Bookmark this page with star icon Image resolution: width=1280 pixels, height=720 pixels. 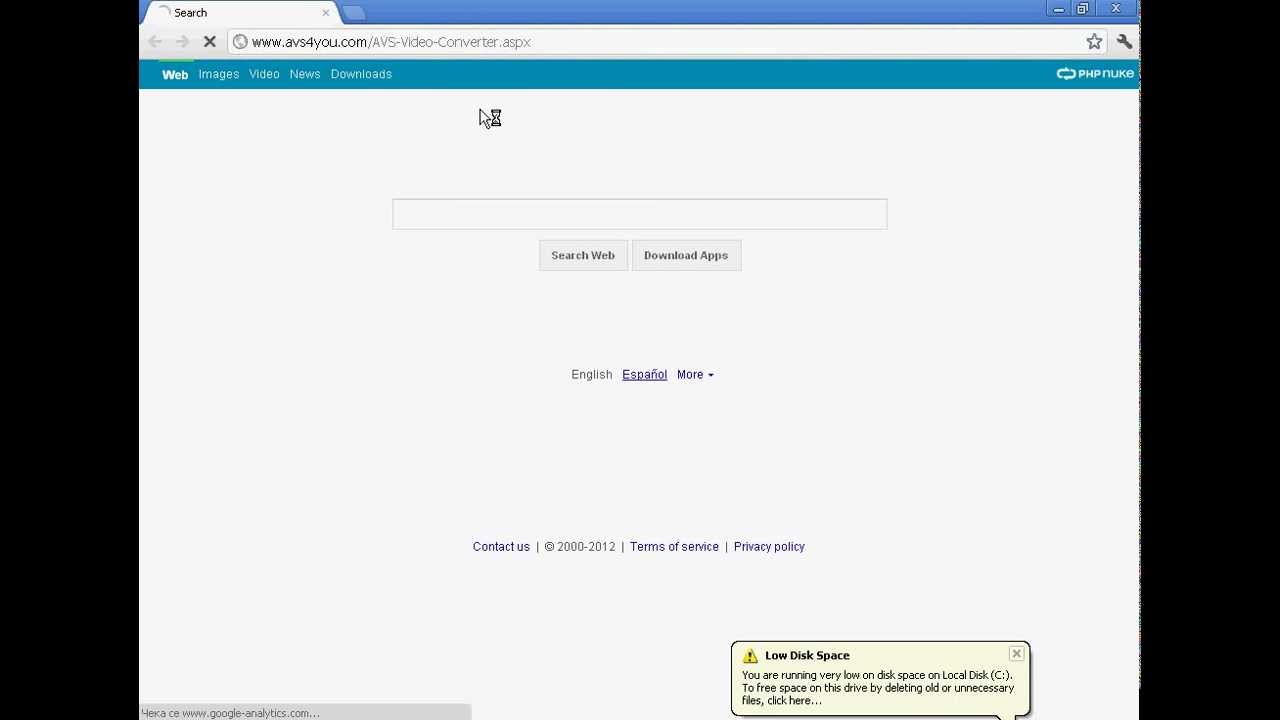click(x=1094, y=42)
